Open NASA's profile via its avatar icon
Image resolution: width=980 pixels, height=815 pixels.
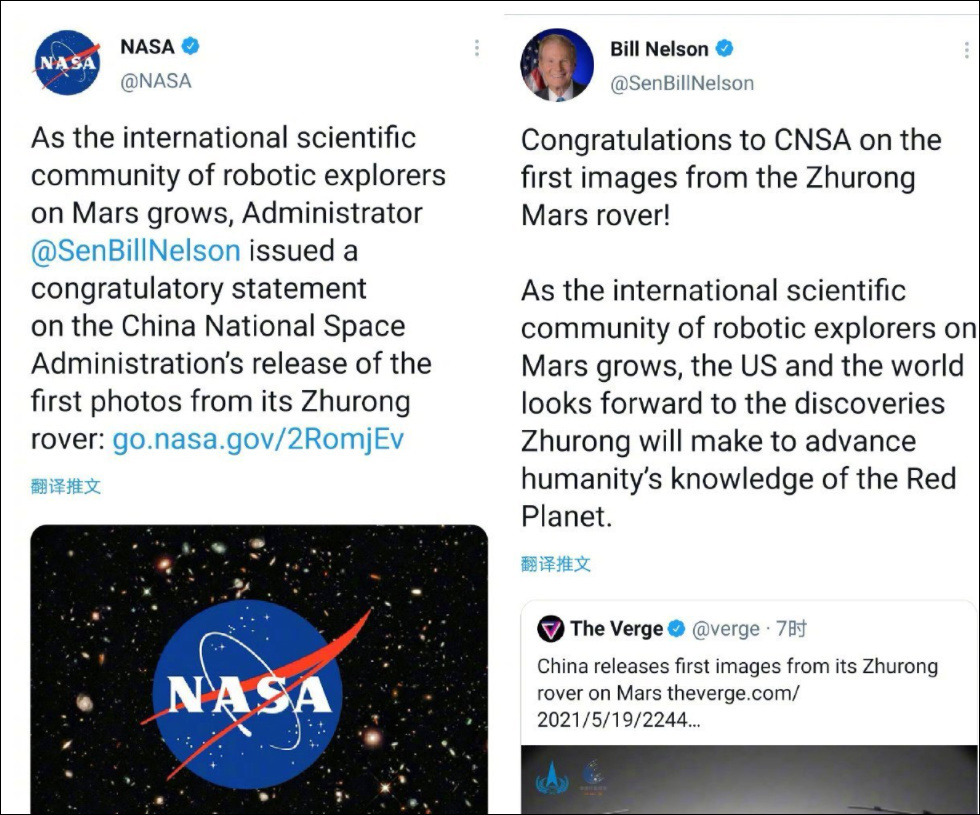click(69, 60)
